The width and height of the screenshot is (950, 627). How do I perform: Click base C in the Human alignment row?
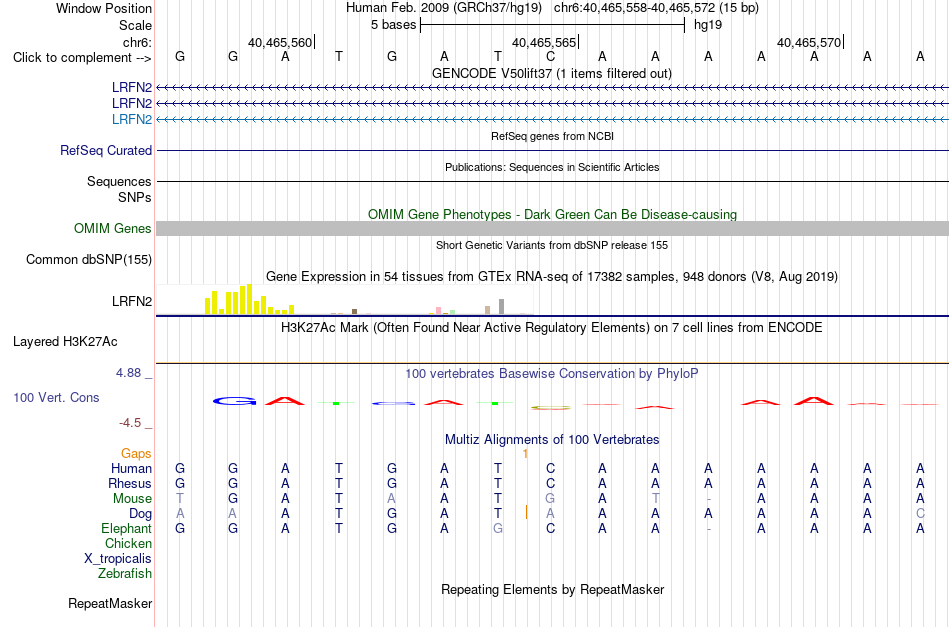pyautogui.click(x=550, y=468)
